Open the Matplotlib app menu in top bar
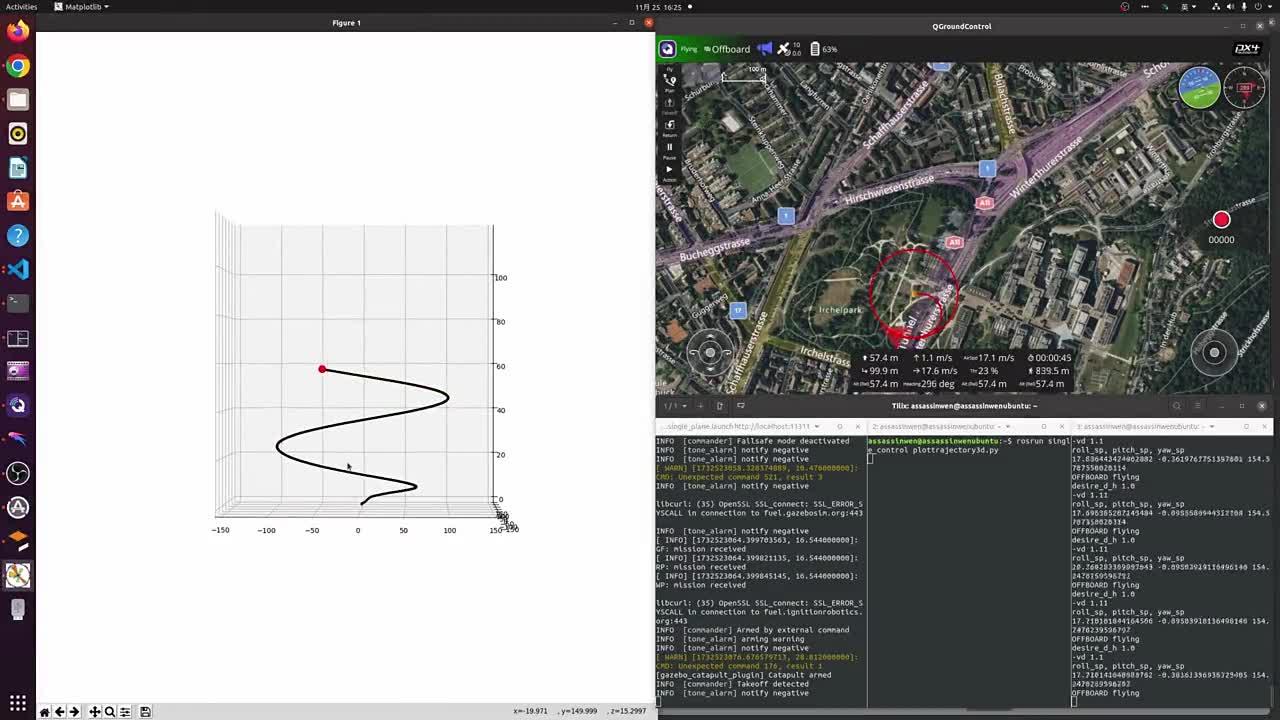The height and width of the screenshot is (720, 1280). pos(81,7)
